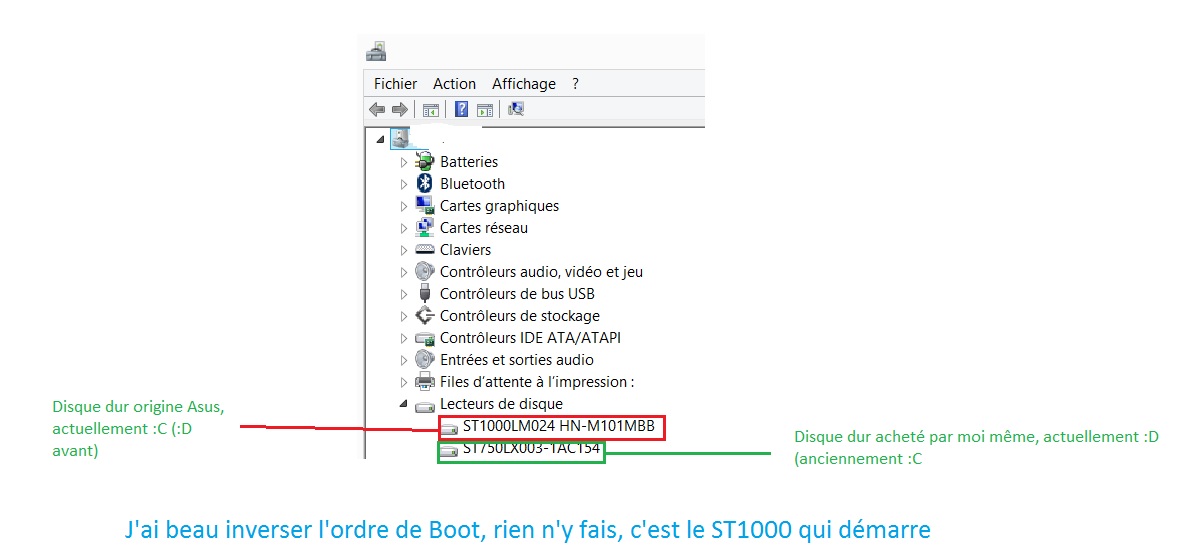
Task: Select Contrôleurs de bus USB label
Action: (x=517, y=293)
